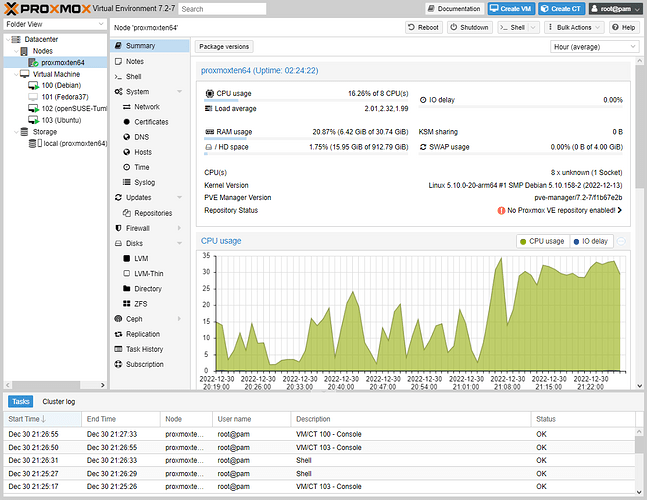Open the Ceph icon
The image size is (647, 500).
pyautogui.click(x=118, y=318)
